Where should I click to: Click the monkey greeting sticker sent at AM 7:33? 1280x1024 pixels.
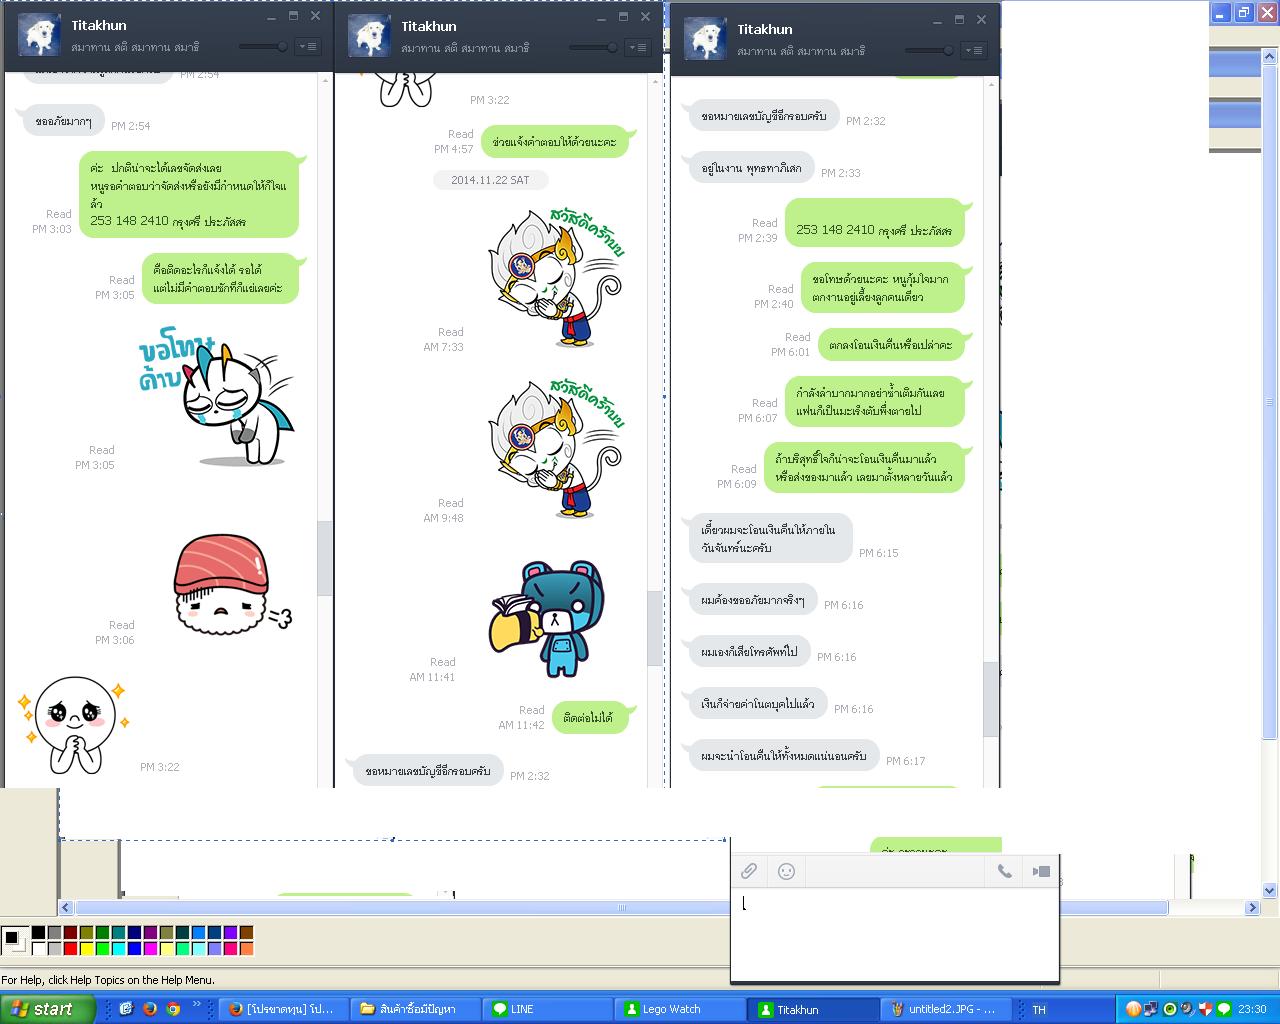556,276
